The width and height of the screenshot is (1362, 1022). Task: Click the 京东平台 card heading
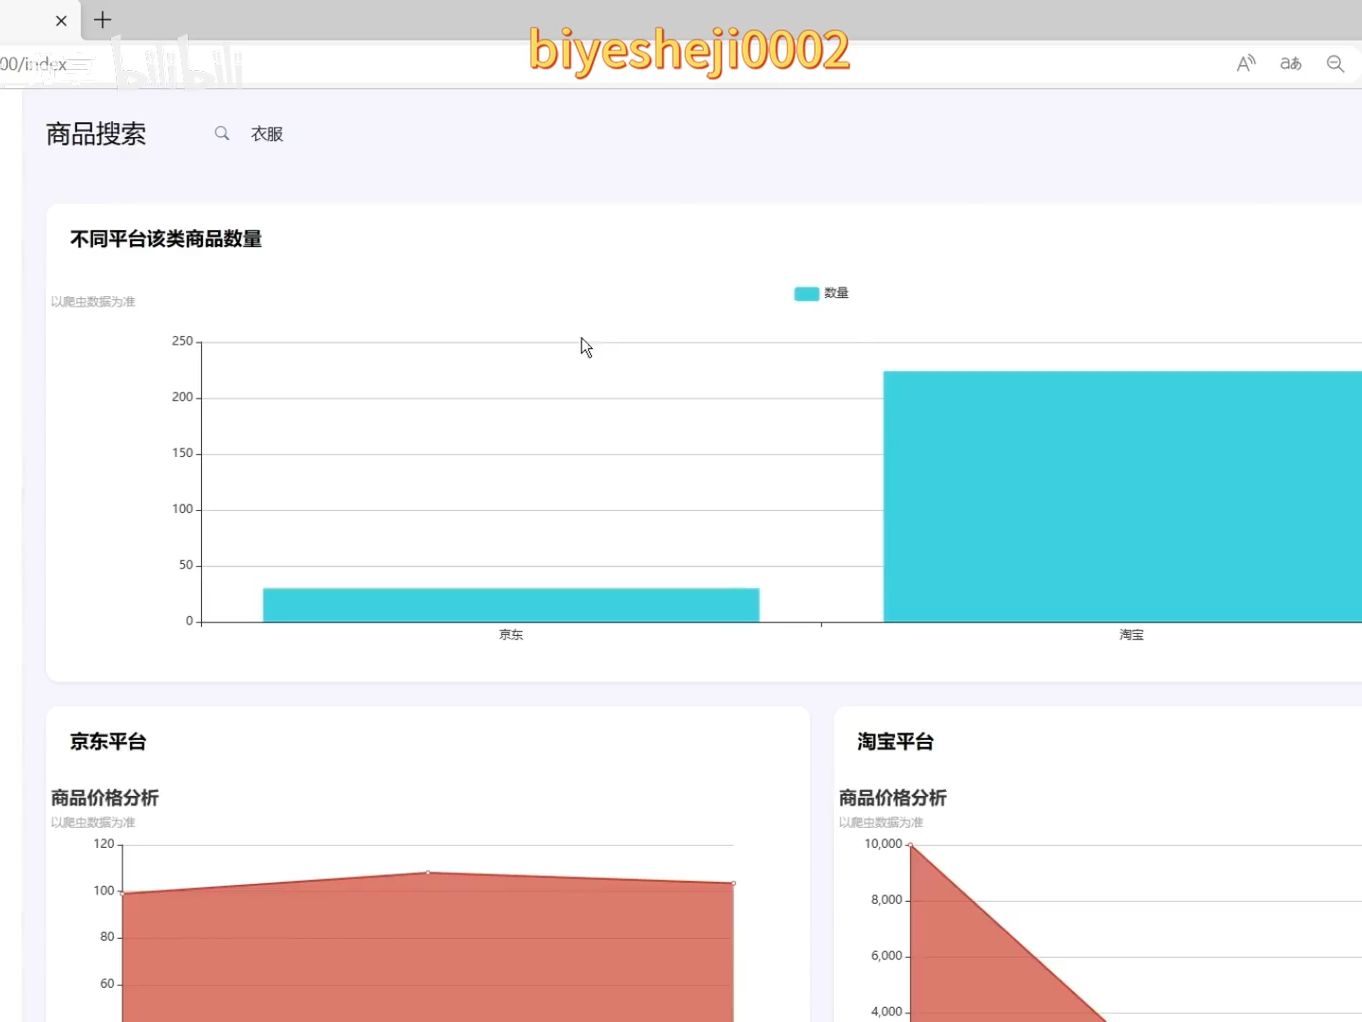pos(108,742)
